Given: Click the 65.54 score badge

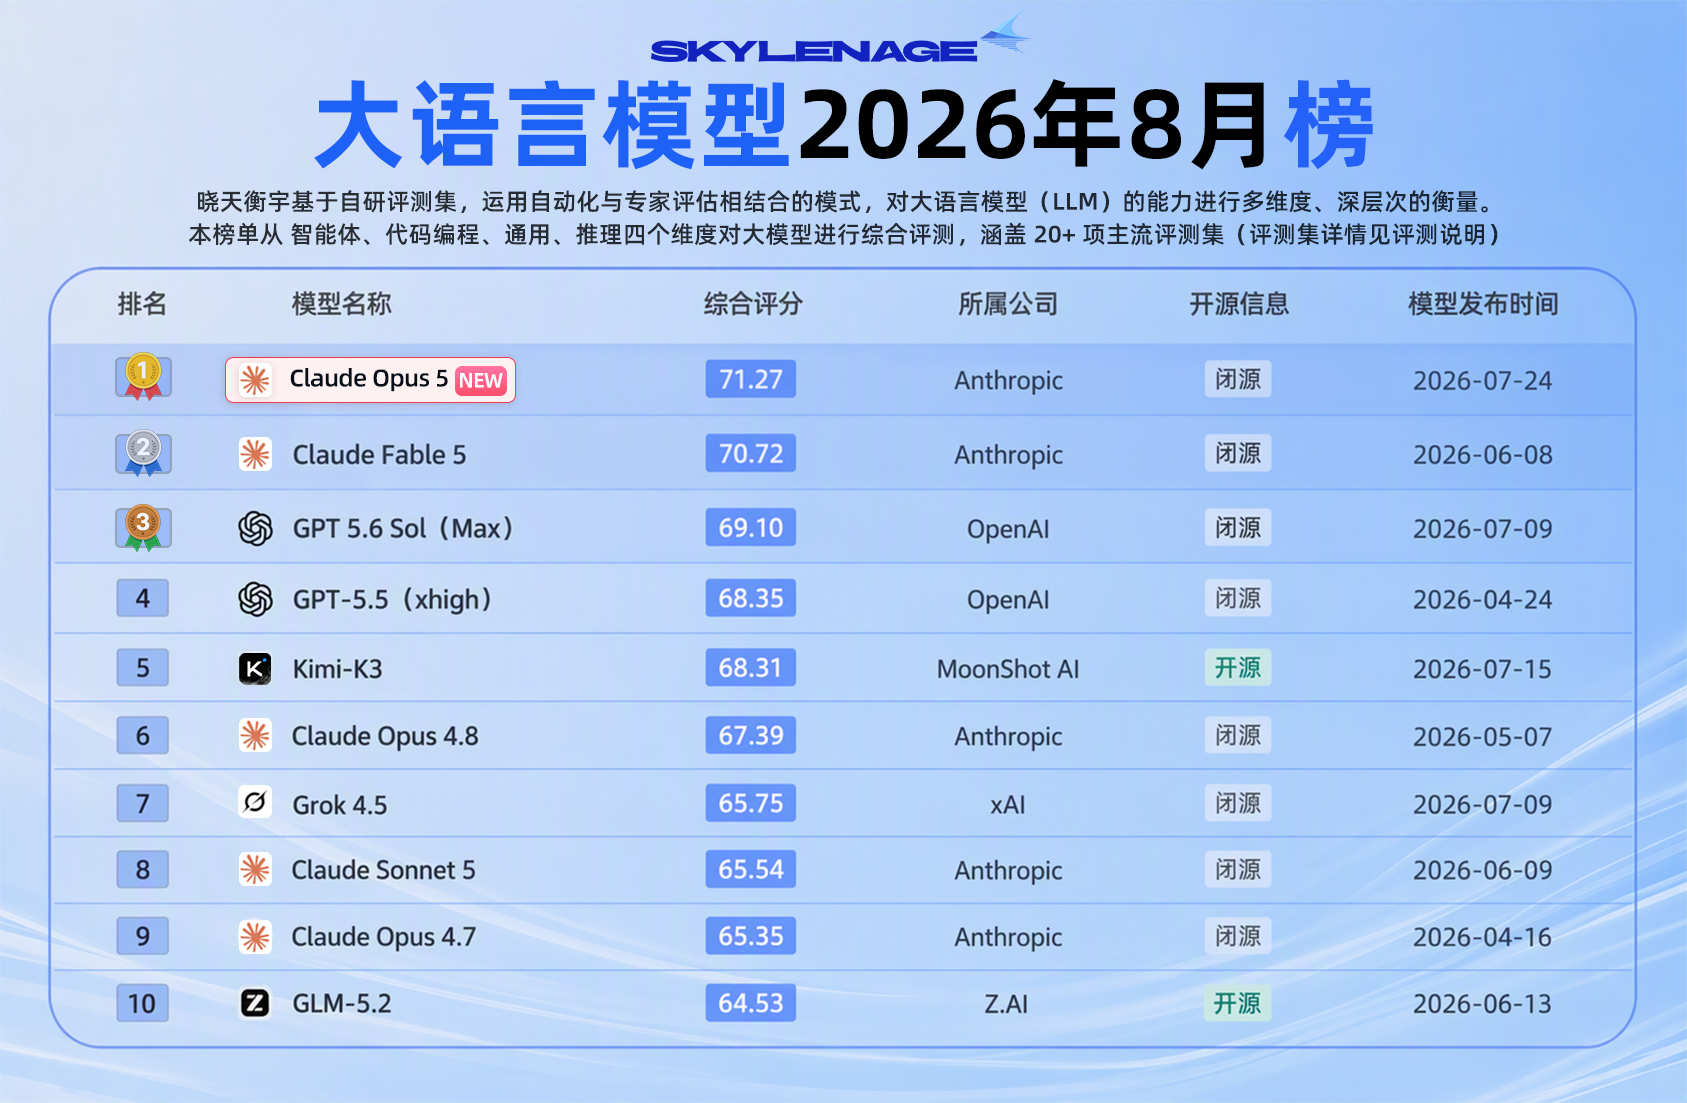Looking at the screenshot, I should tap(751, 869).
